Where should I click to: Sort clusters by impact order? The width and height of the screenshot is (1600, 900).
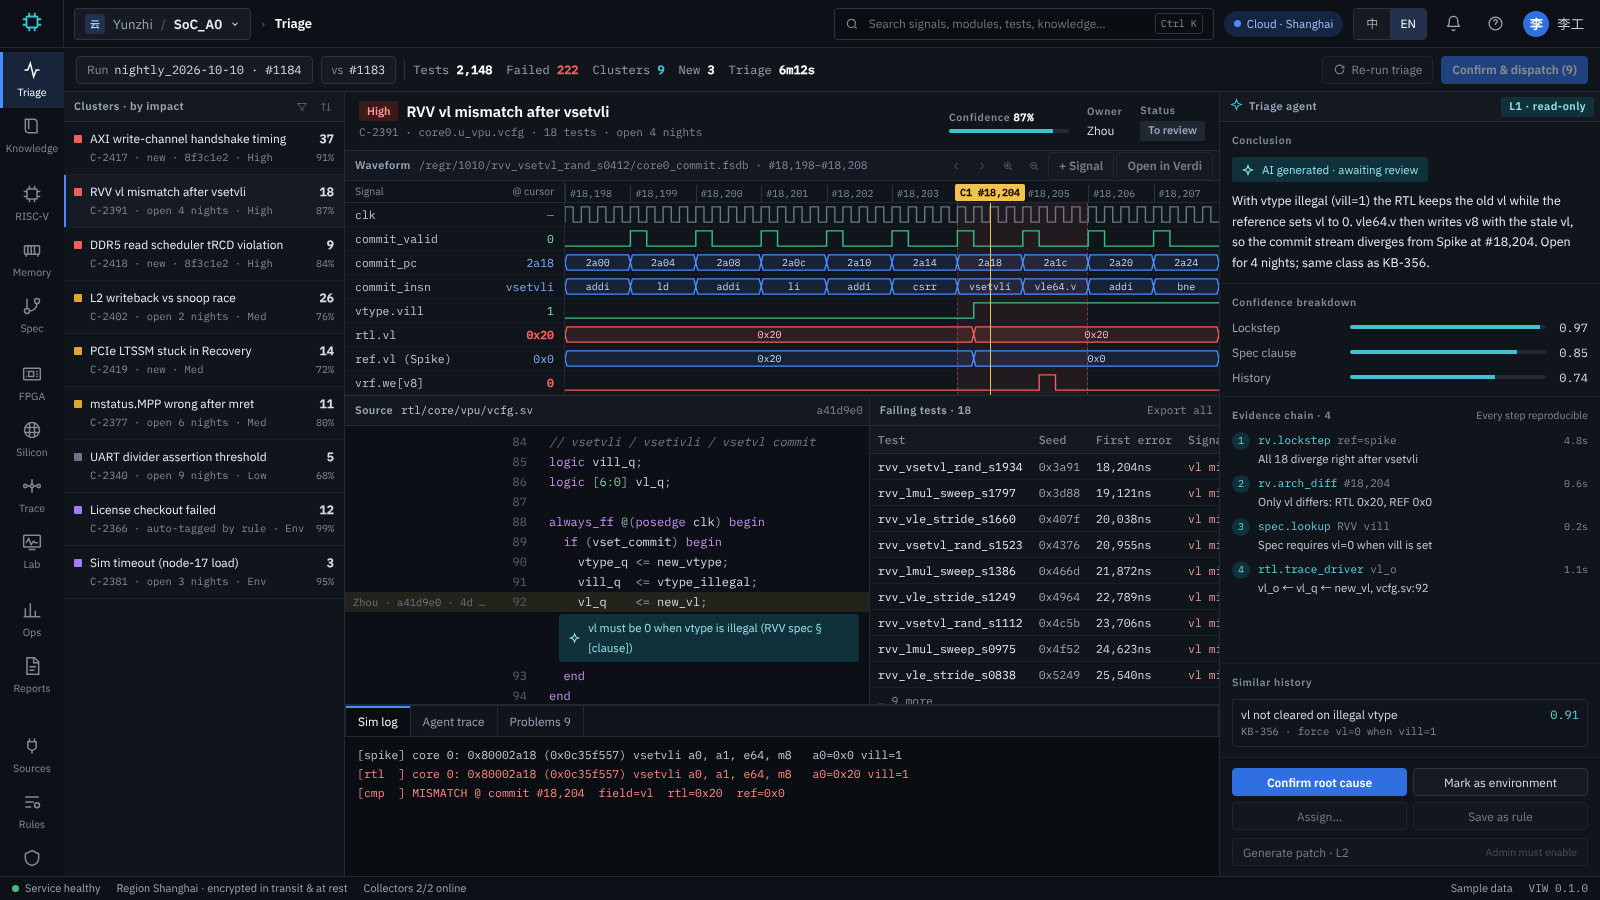[326, 107]
